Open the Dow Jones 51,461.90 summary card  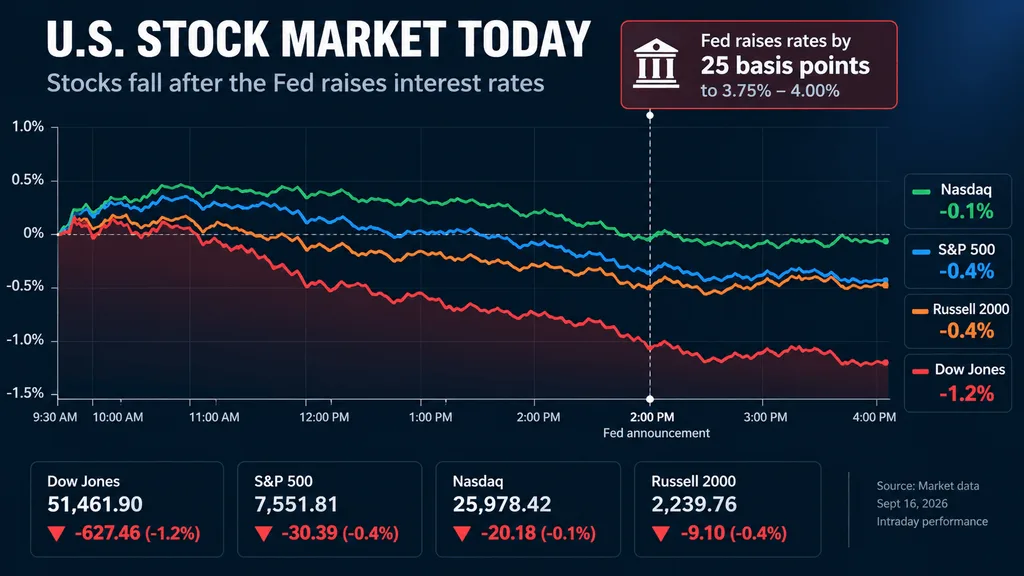[127, 509]
